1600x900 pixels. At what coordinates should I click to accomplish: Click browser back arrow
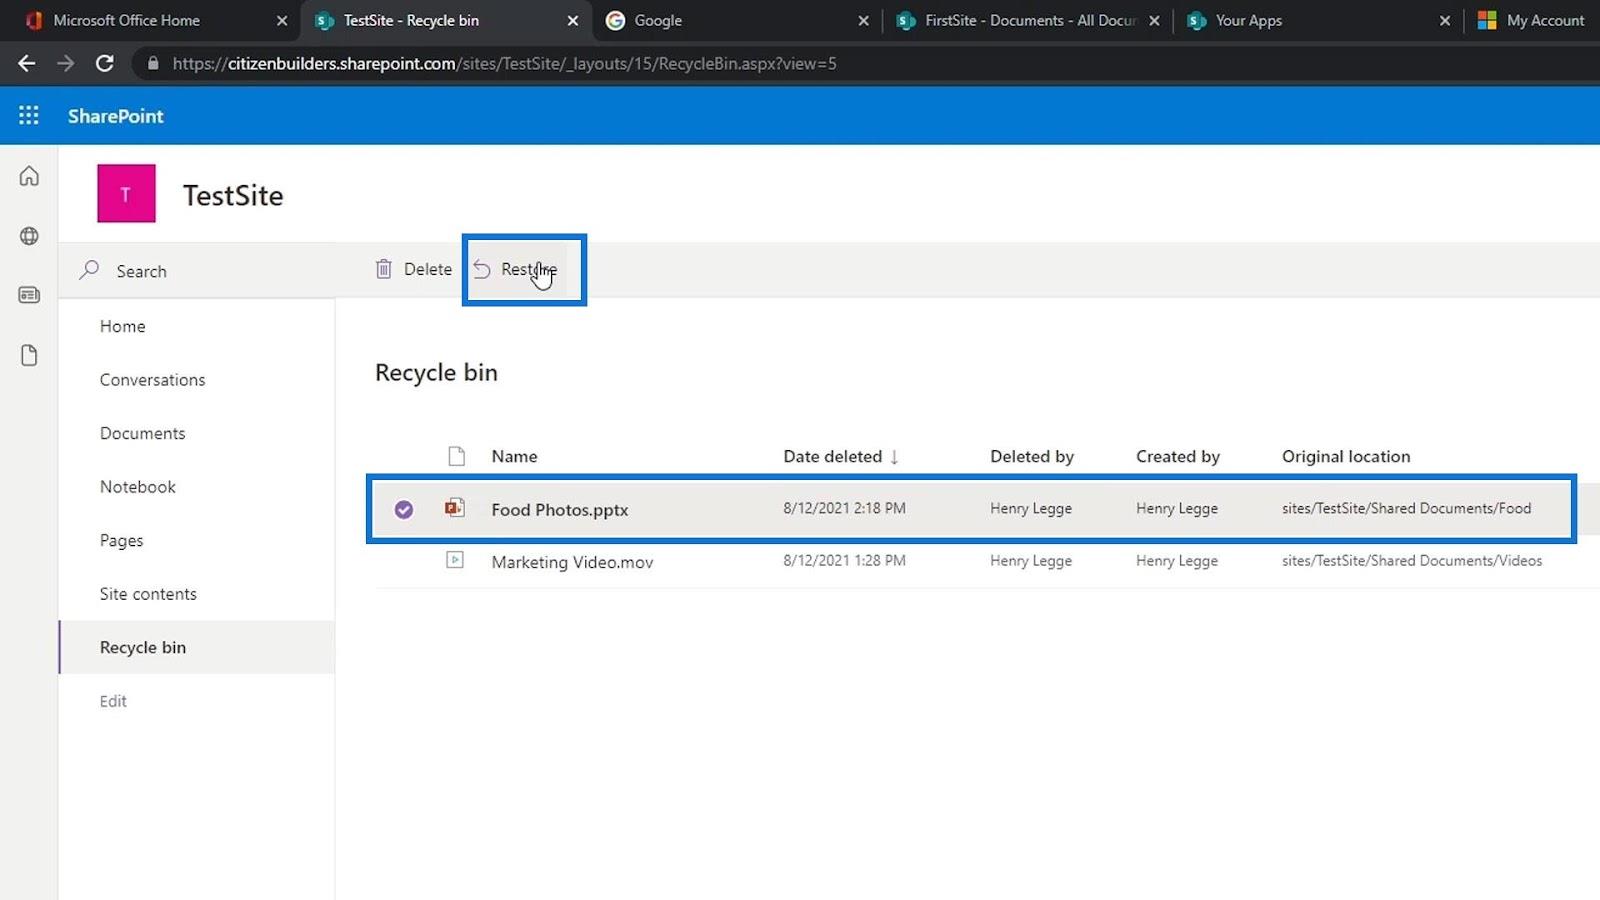(27, 63)
